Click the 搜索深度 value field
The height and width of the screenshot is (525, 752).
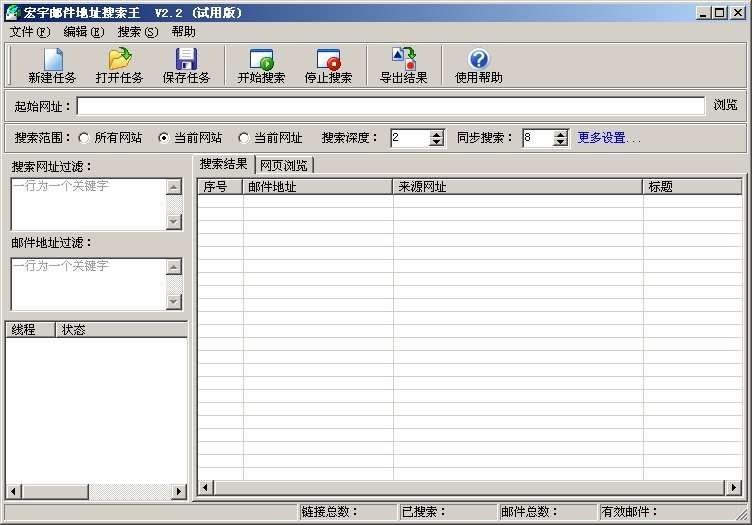click(410, 138)
